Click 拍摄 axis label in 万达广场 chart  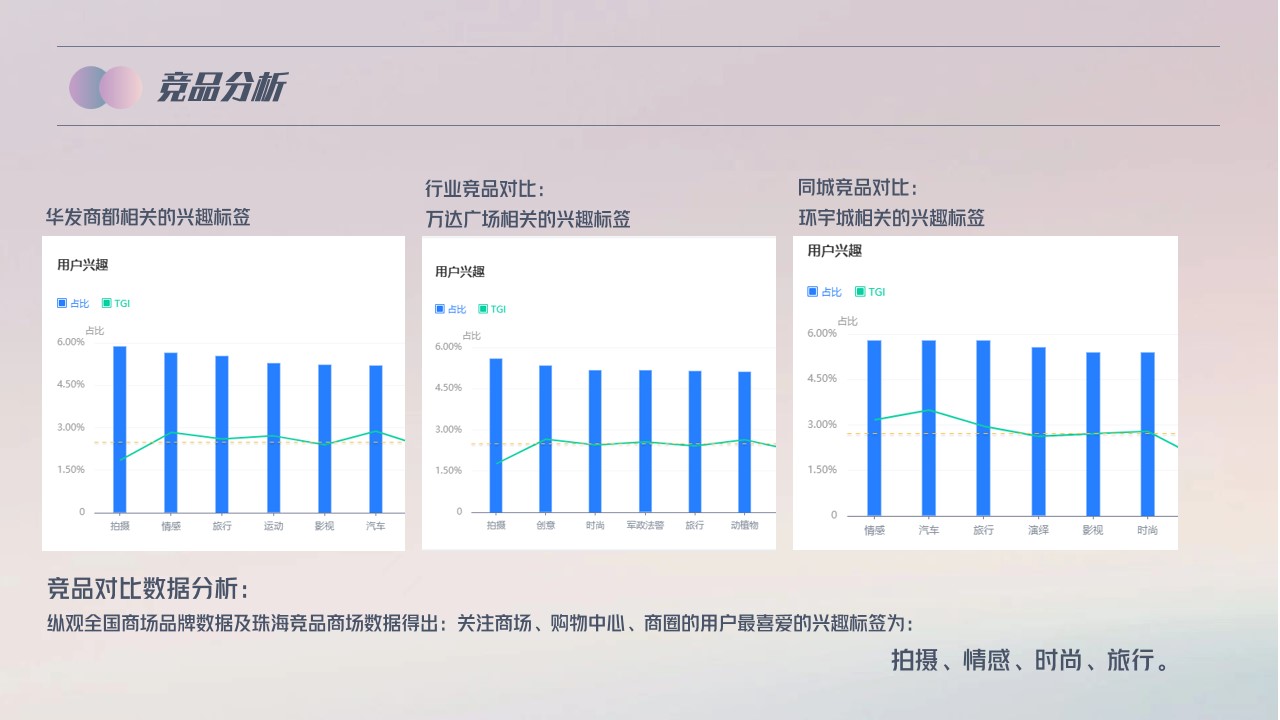coord(496,525)
